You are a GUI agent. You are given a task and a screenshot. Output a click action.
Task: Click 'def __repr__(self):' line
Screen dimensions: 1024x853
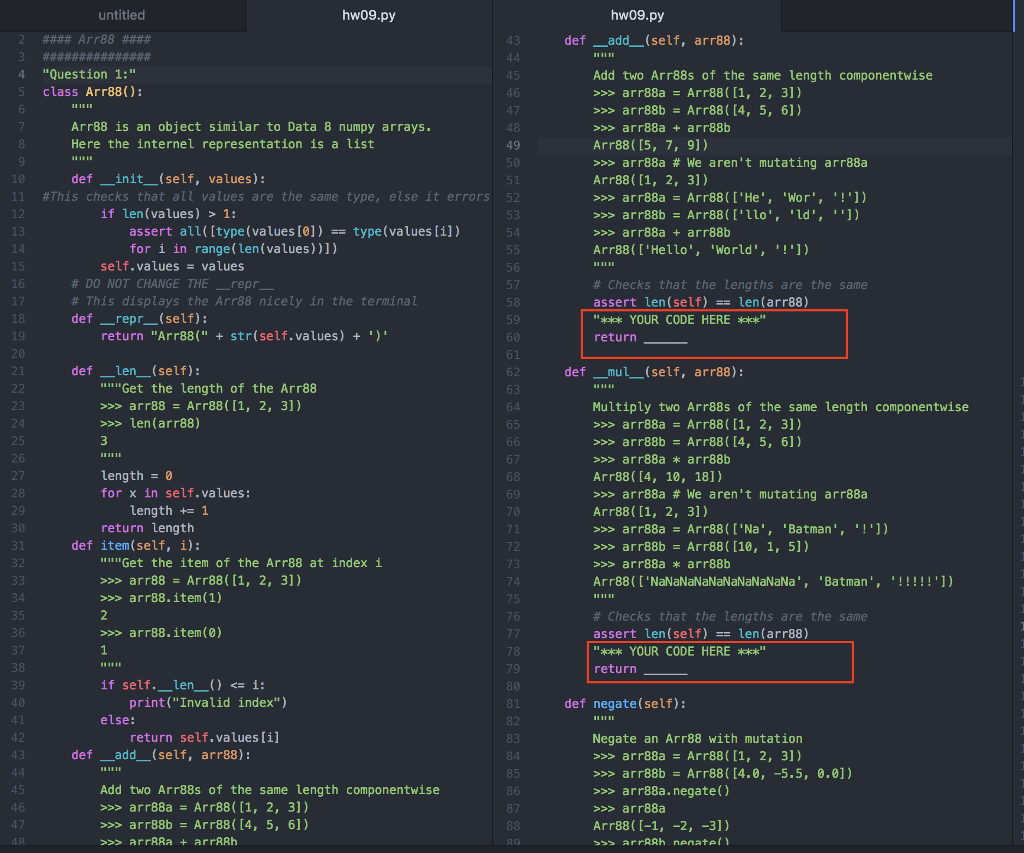(140, 319)
